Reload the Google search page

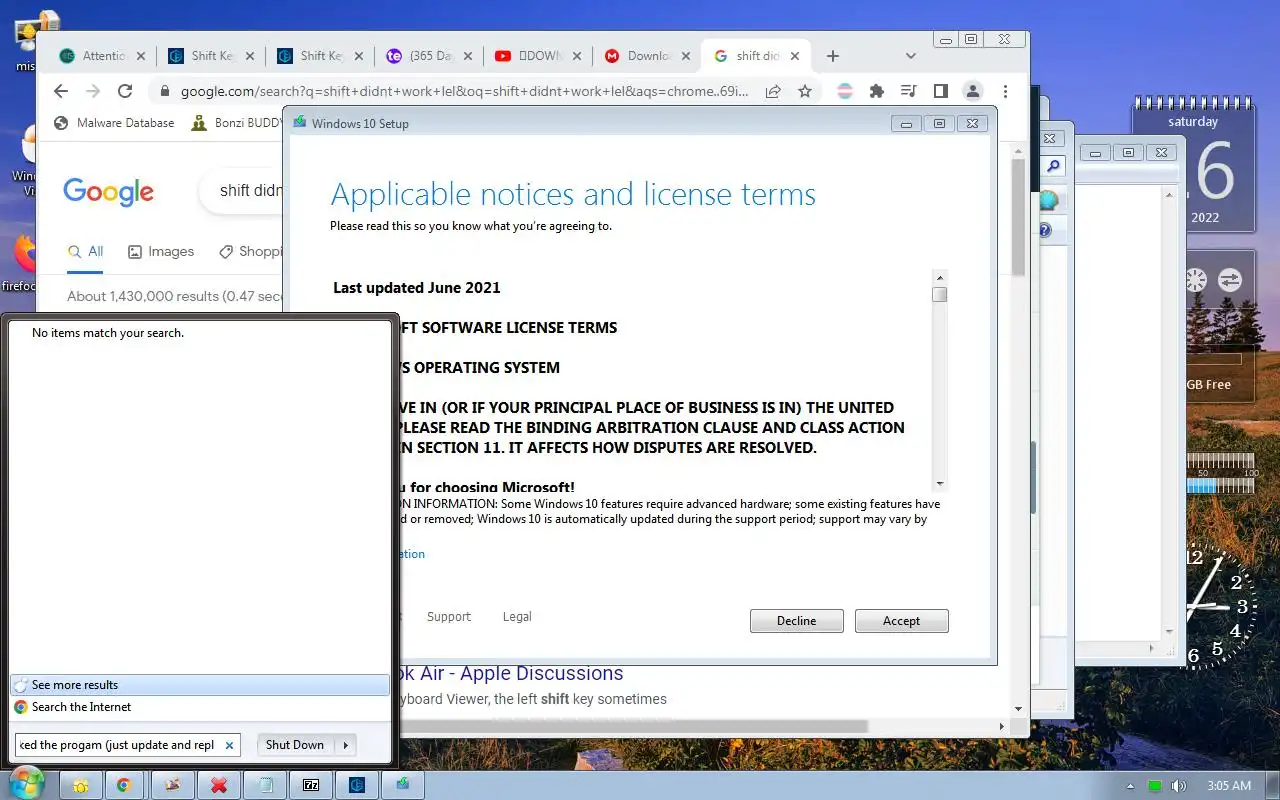coord(125,91)
